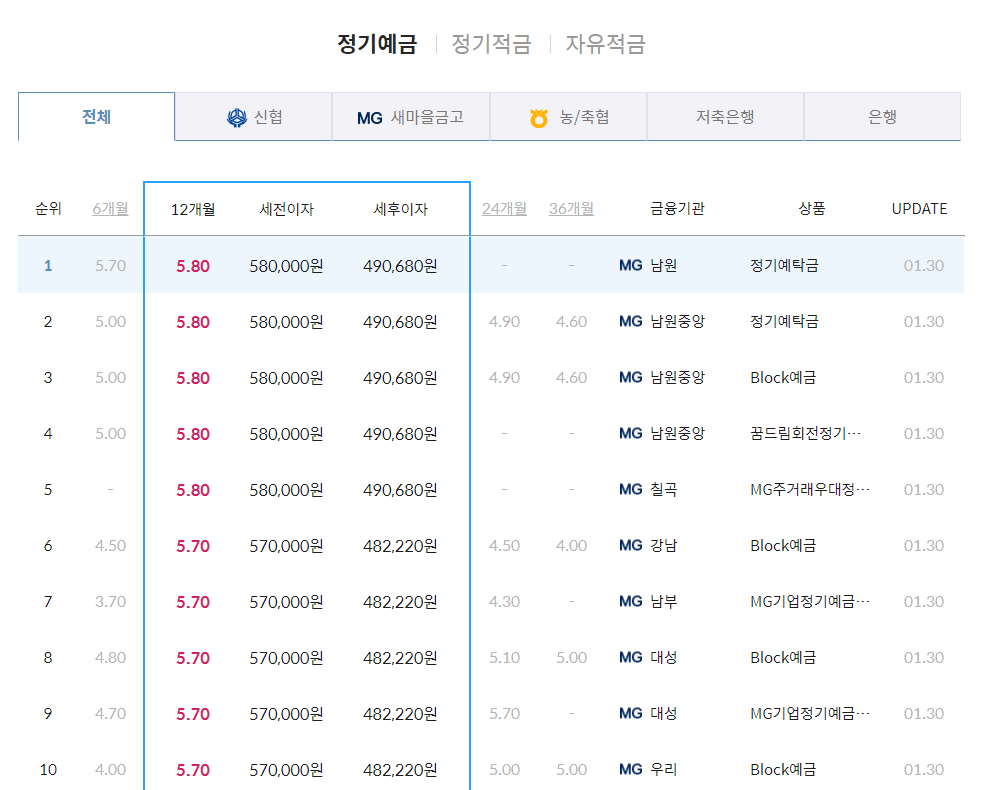The height and width of the screenshot is (790, 989).
Task: Sort by the 36개월 column link
Action: (571, 208)
